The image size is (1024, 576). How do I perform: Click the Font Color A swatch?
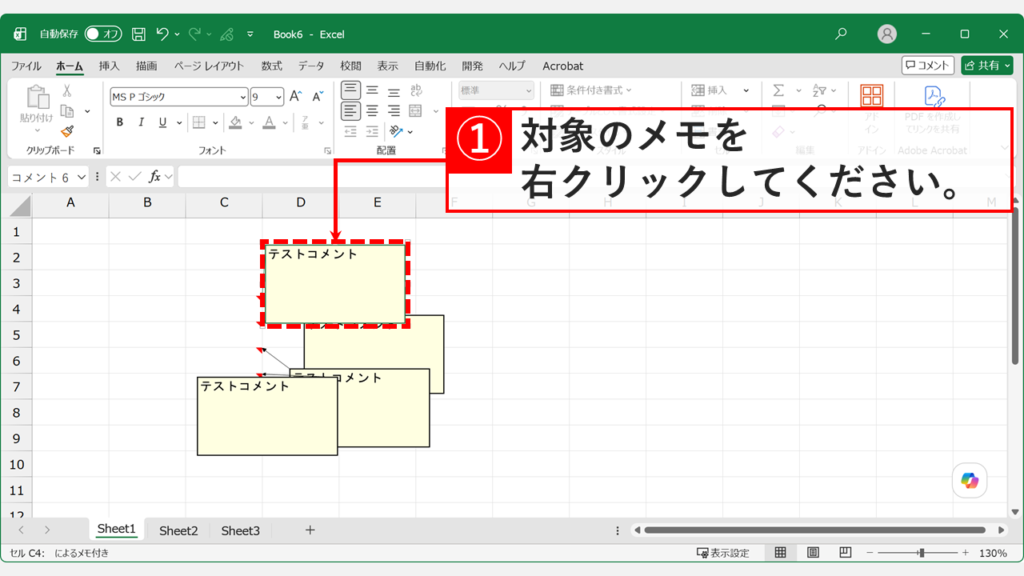[x=269, y=122]
